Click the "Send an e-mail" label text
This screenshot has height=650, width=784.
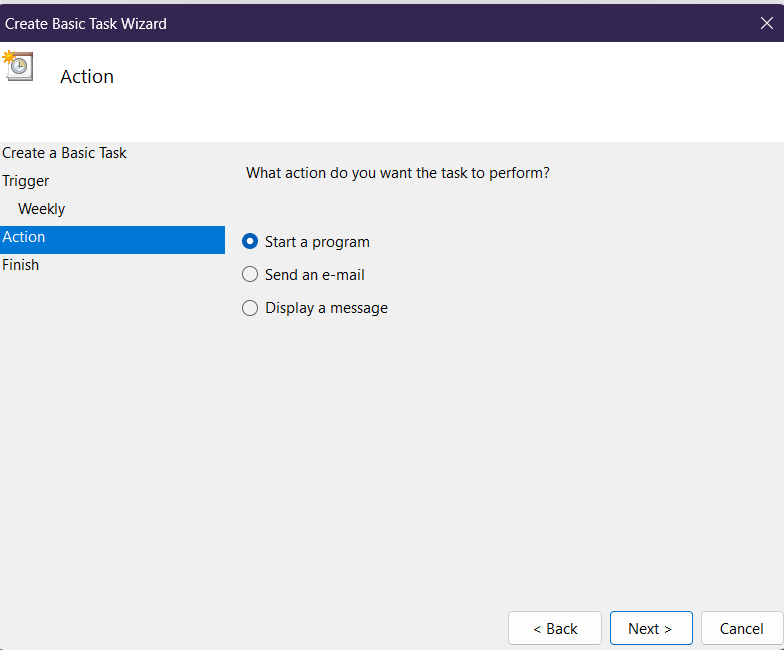pyautogui.click(x=314, y=275)
